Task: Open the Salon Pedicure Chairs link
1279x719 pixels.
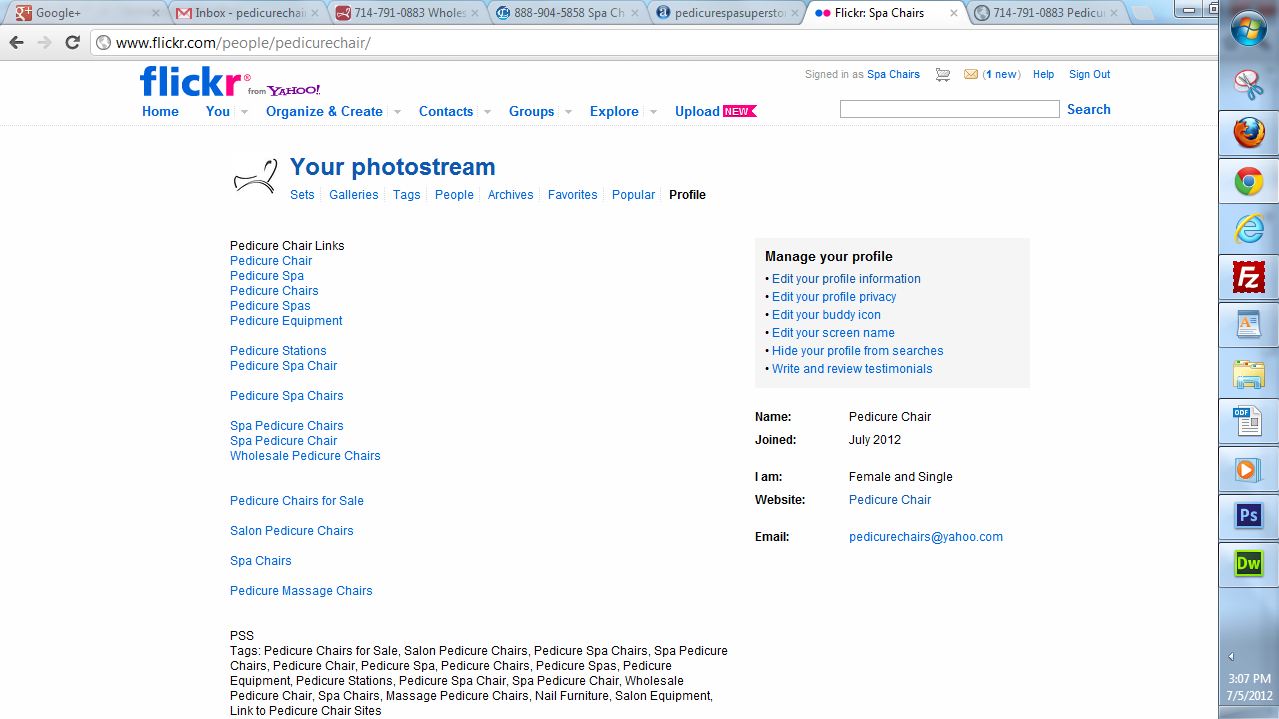Action: pos(292,531)
